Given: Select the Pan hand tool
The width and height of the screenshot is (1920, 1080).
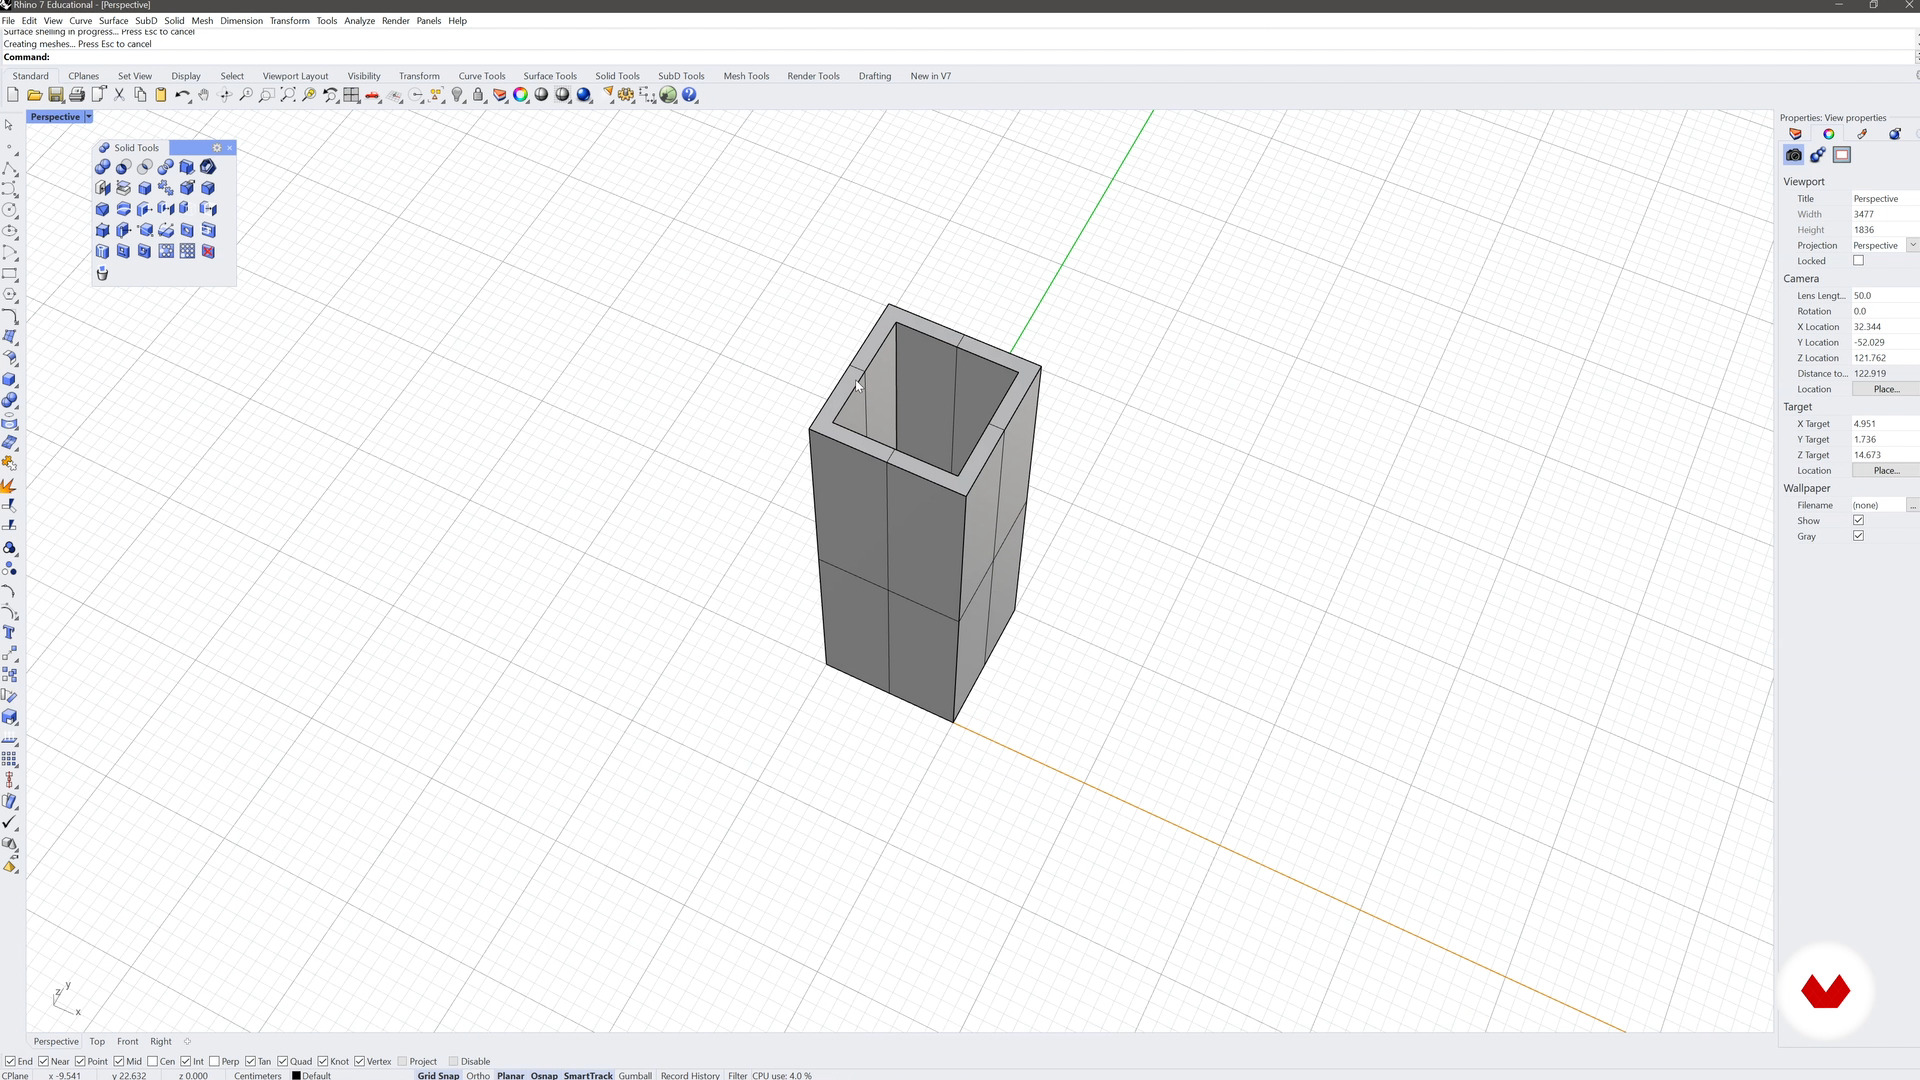Looking at the screenshot, I should [x=204, y=95].
